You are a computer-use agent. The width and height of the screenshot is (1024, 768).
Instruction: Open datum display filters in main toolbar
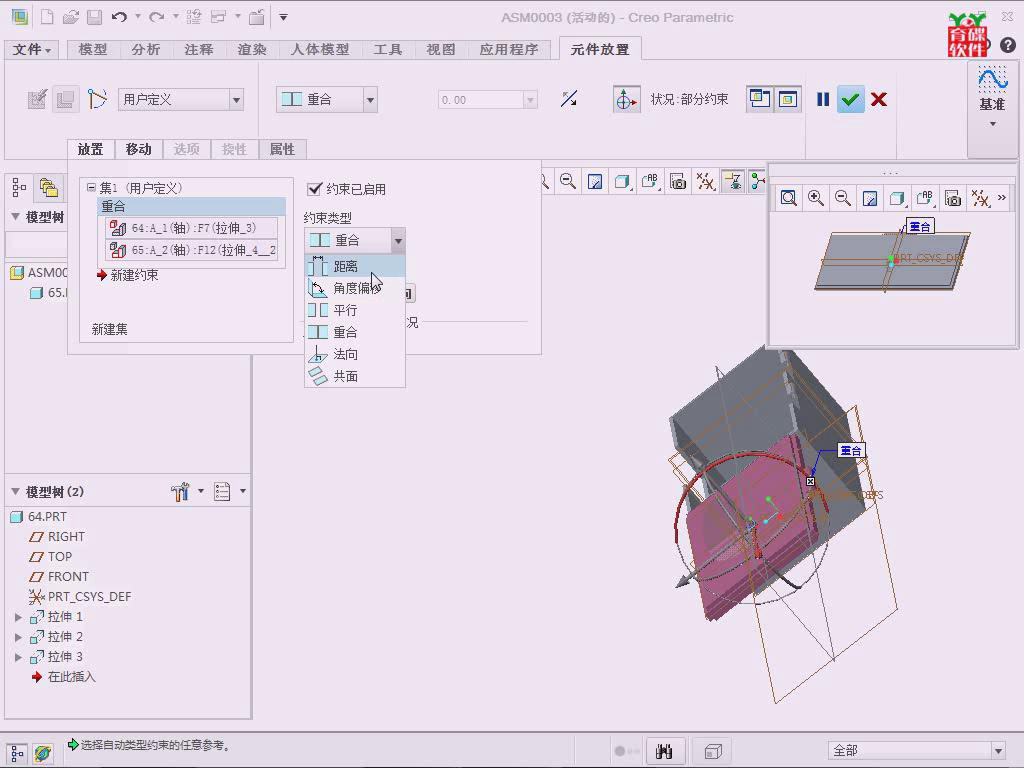(x=706, y=182)
